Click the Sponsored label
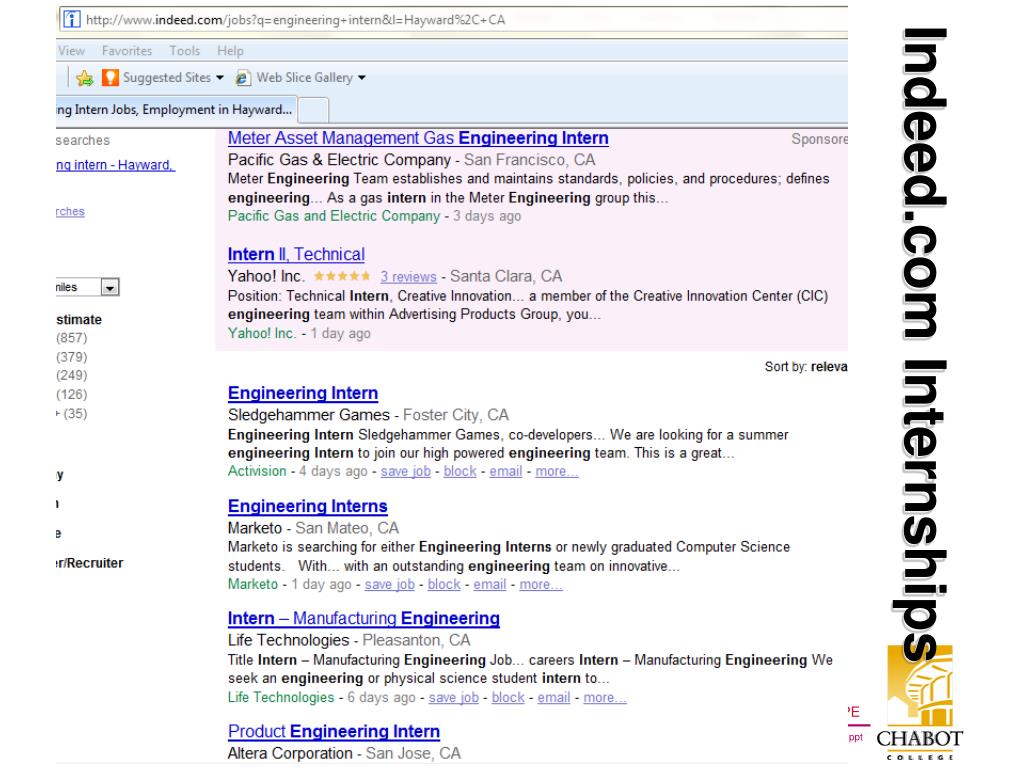1024x768 pixels. 820,139
